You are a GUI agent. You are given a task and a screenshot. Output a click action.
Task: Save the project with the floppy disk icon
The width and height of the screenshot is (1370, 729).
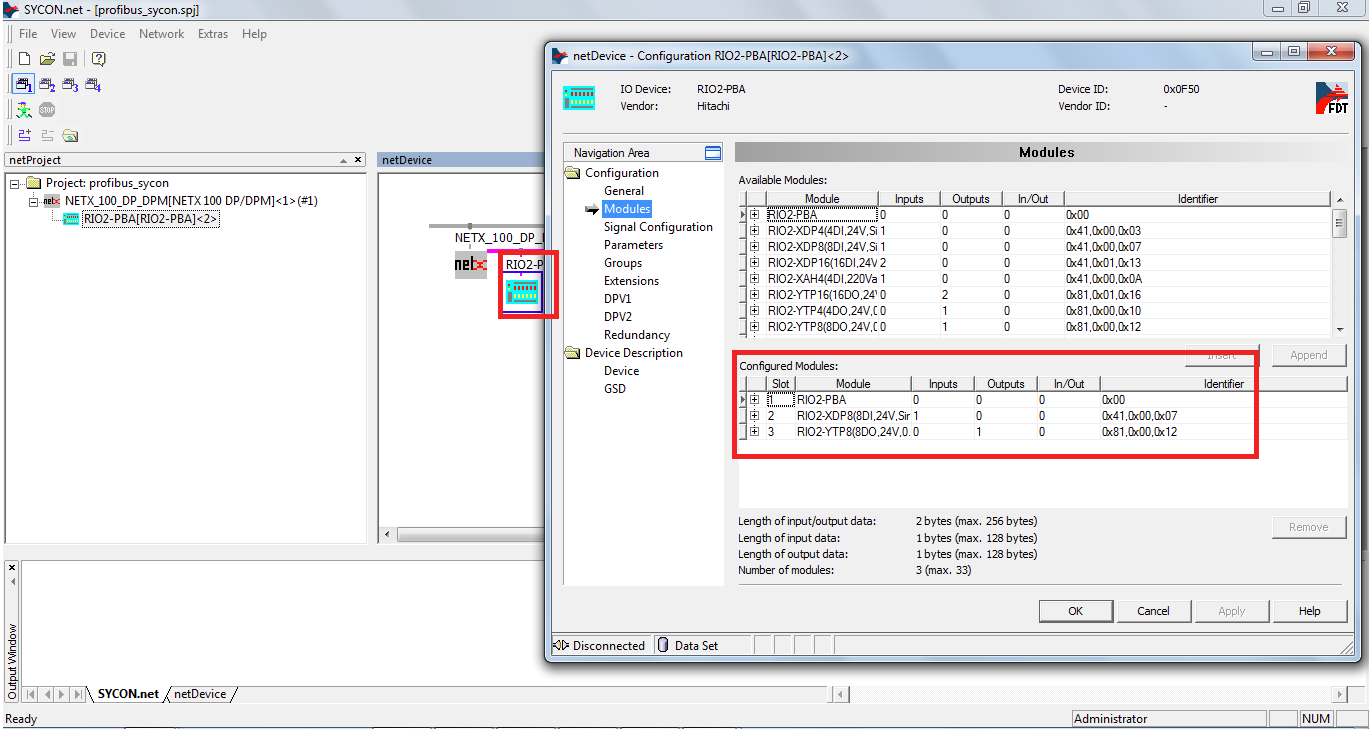click(x=70, y=59)
